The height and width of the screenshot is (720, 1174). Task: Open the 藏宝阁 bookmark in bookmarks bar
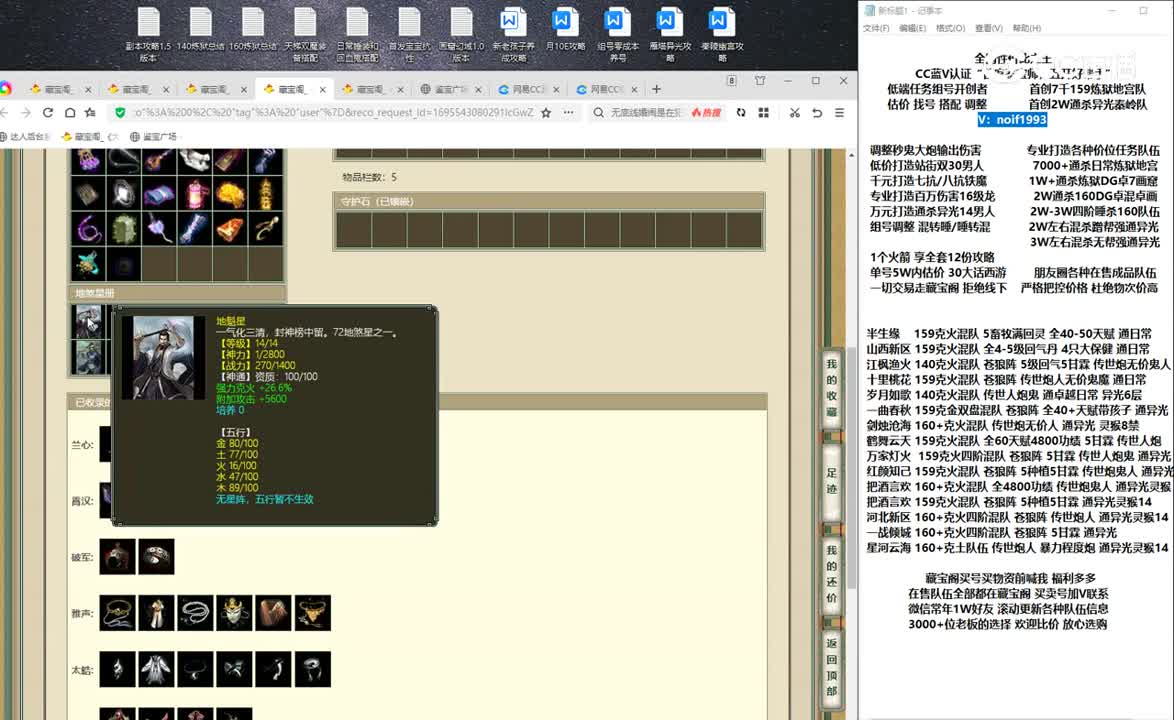[x=89, y=137]
